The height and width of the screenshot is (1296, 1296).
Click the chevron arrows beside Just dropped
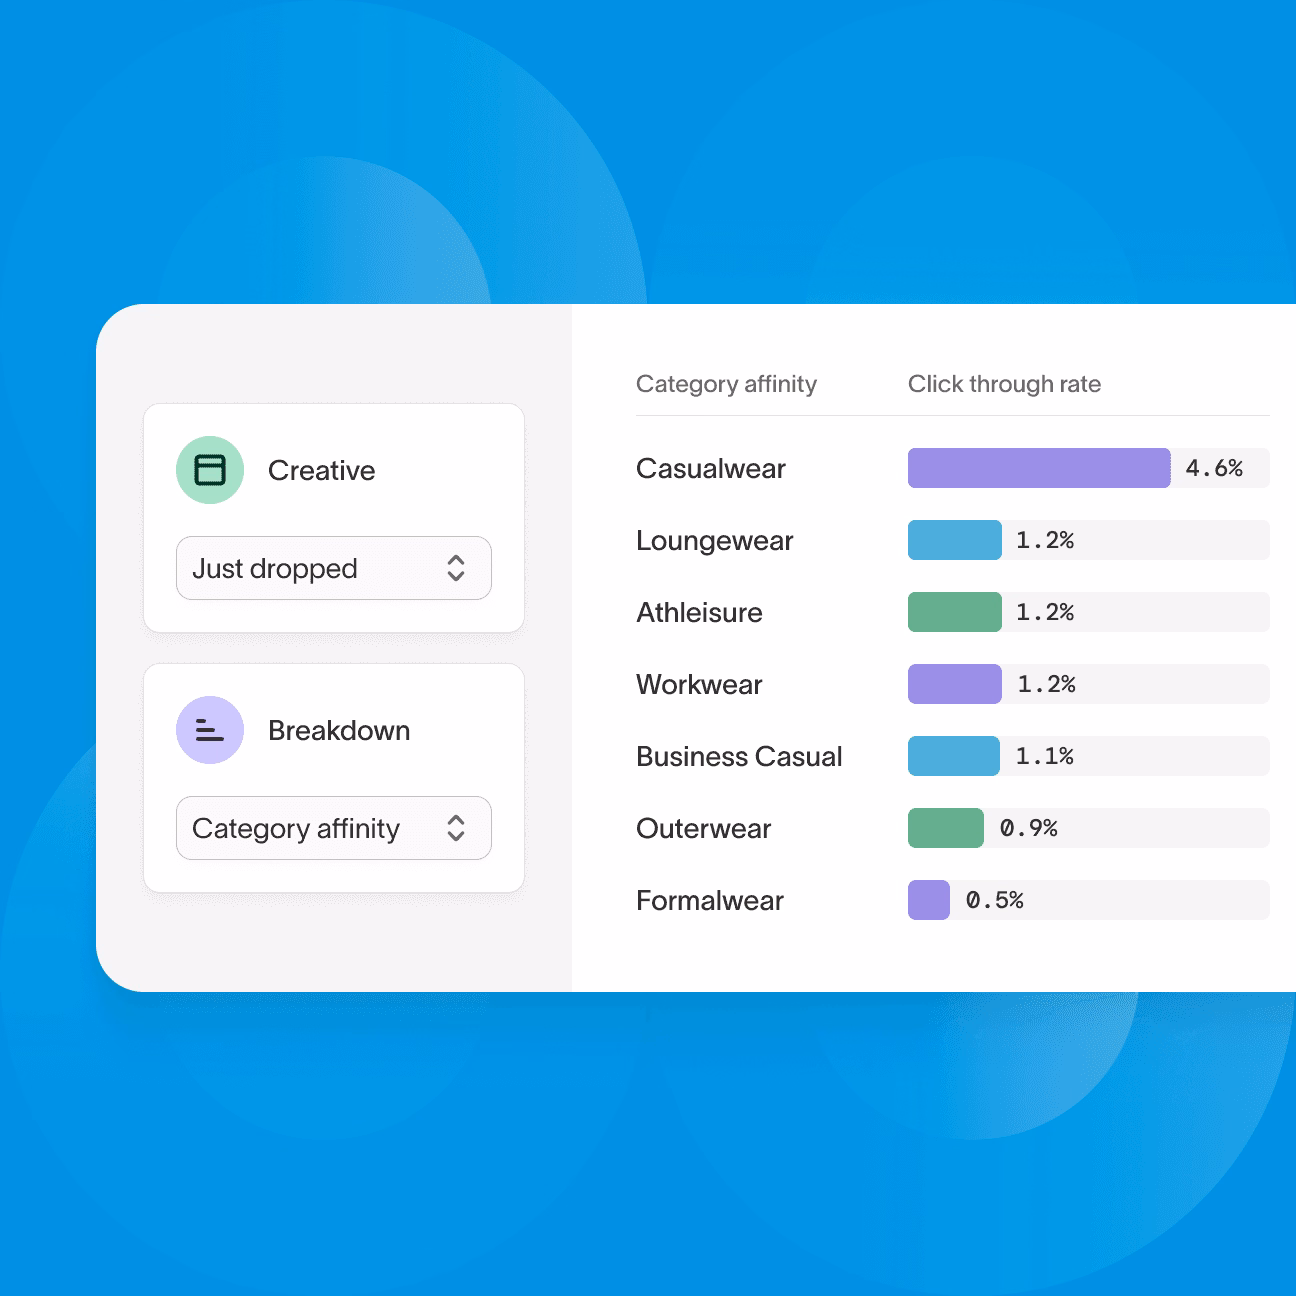pyautogui.click(x=456, y=568)
